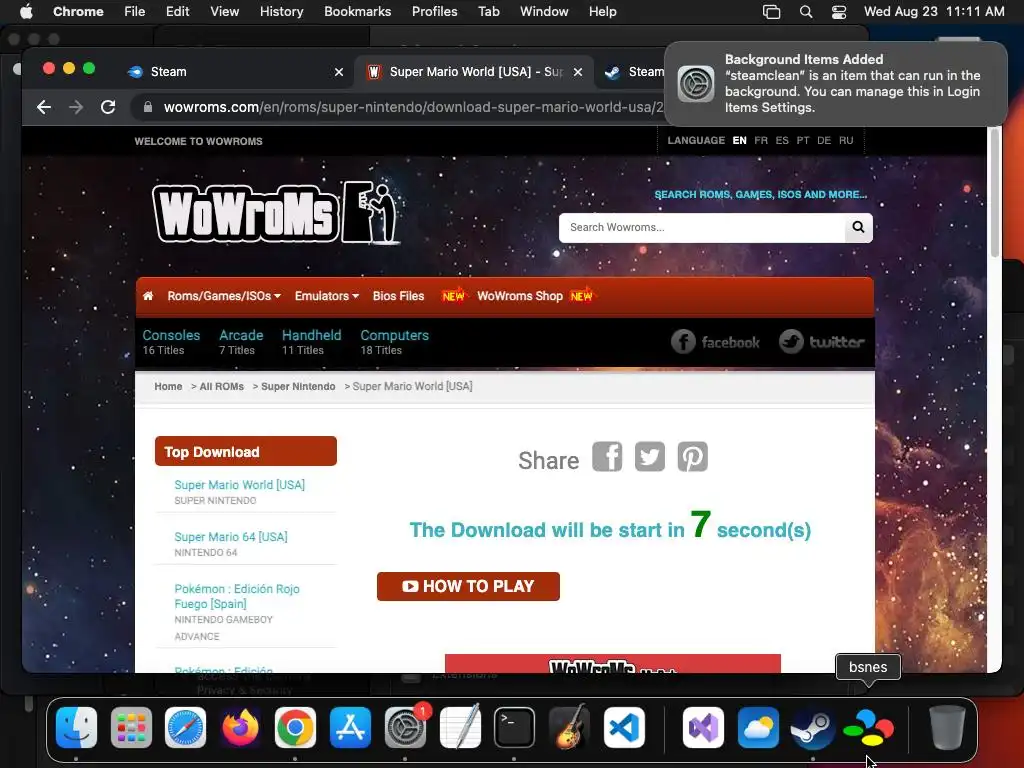Open System Settings dock icon

[x=405, y=728]
